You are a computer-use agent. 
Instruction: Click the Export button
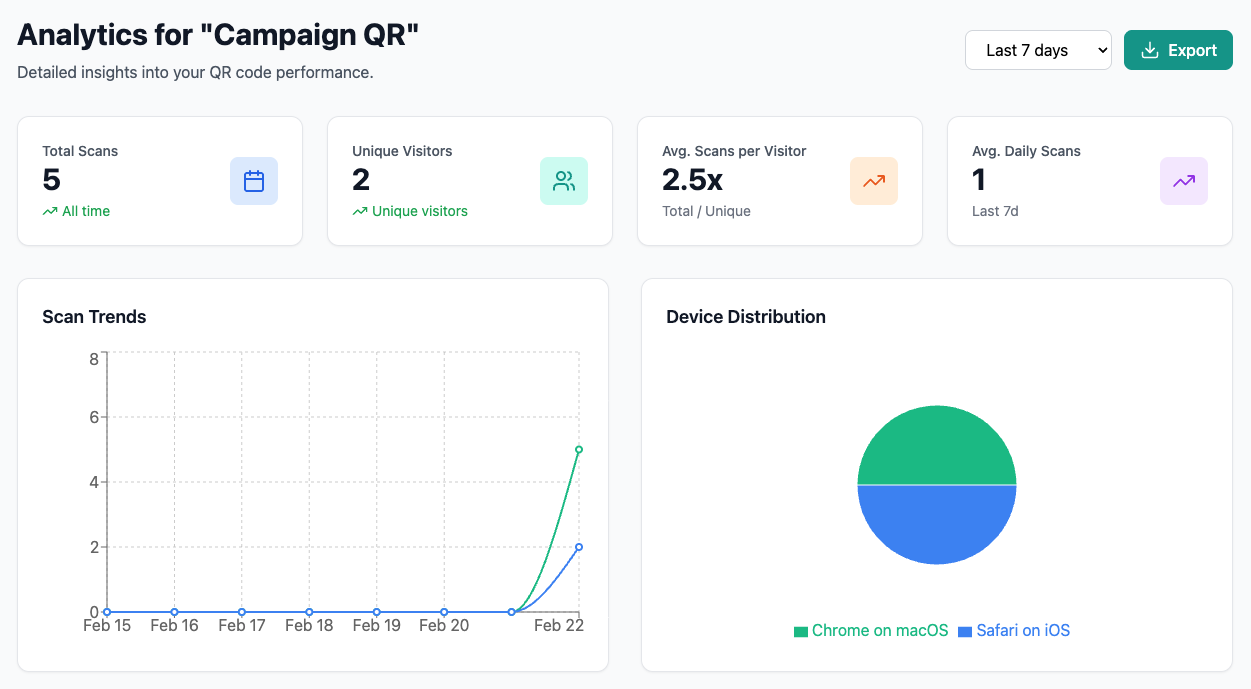click(x=1178, y=49)
